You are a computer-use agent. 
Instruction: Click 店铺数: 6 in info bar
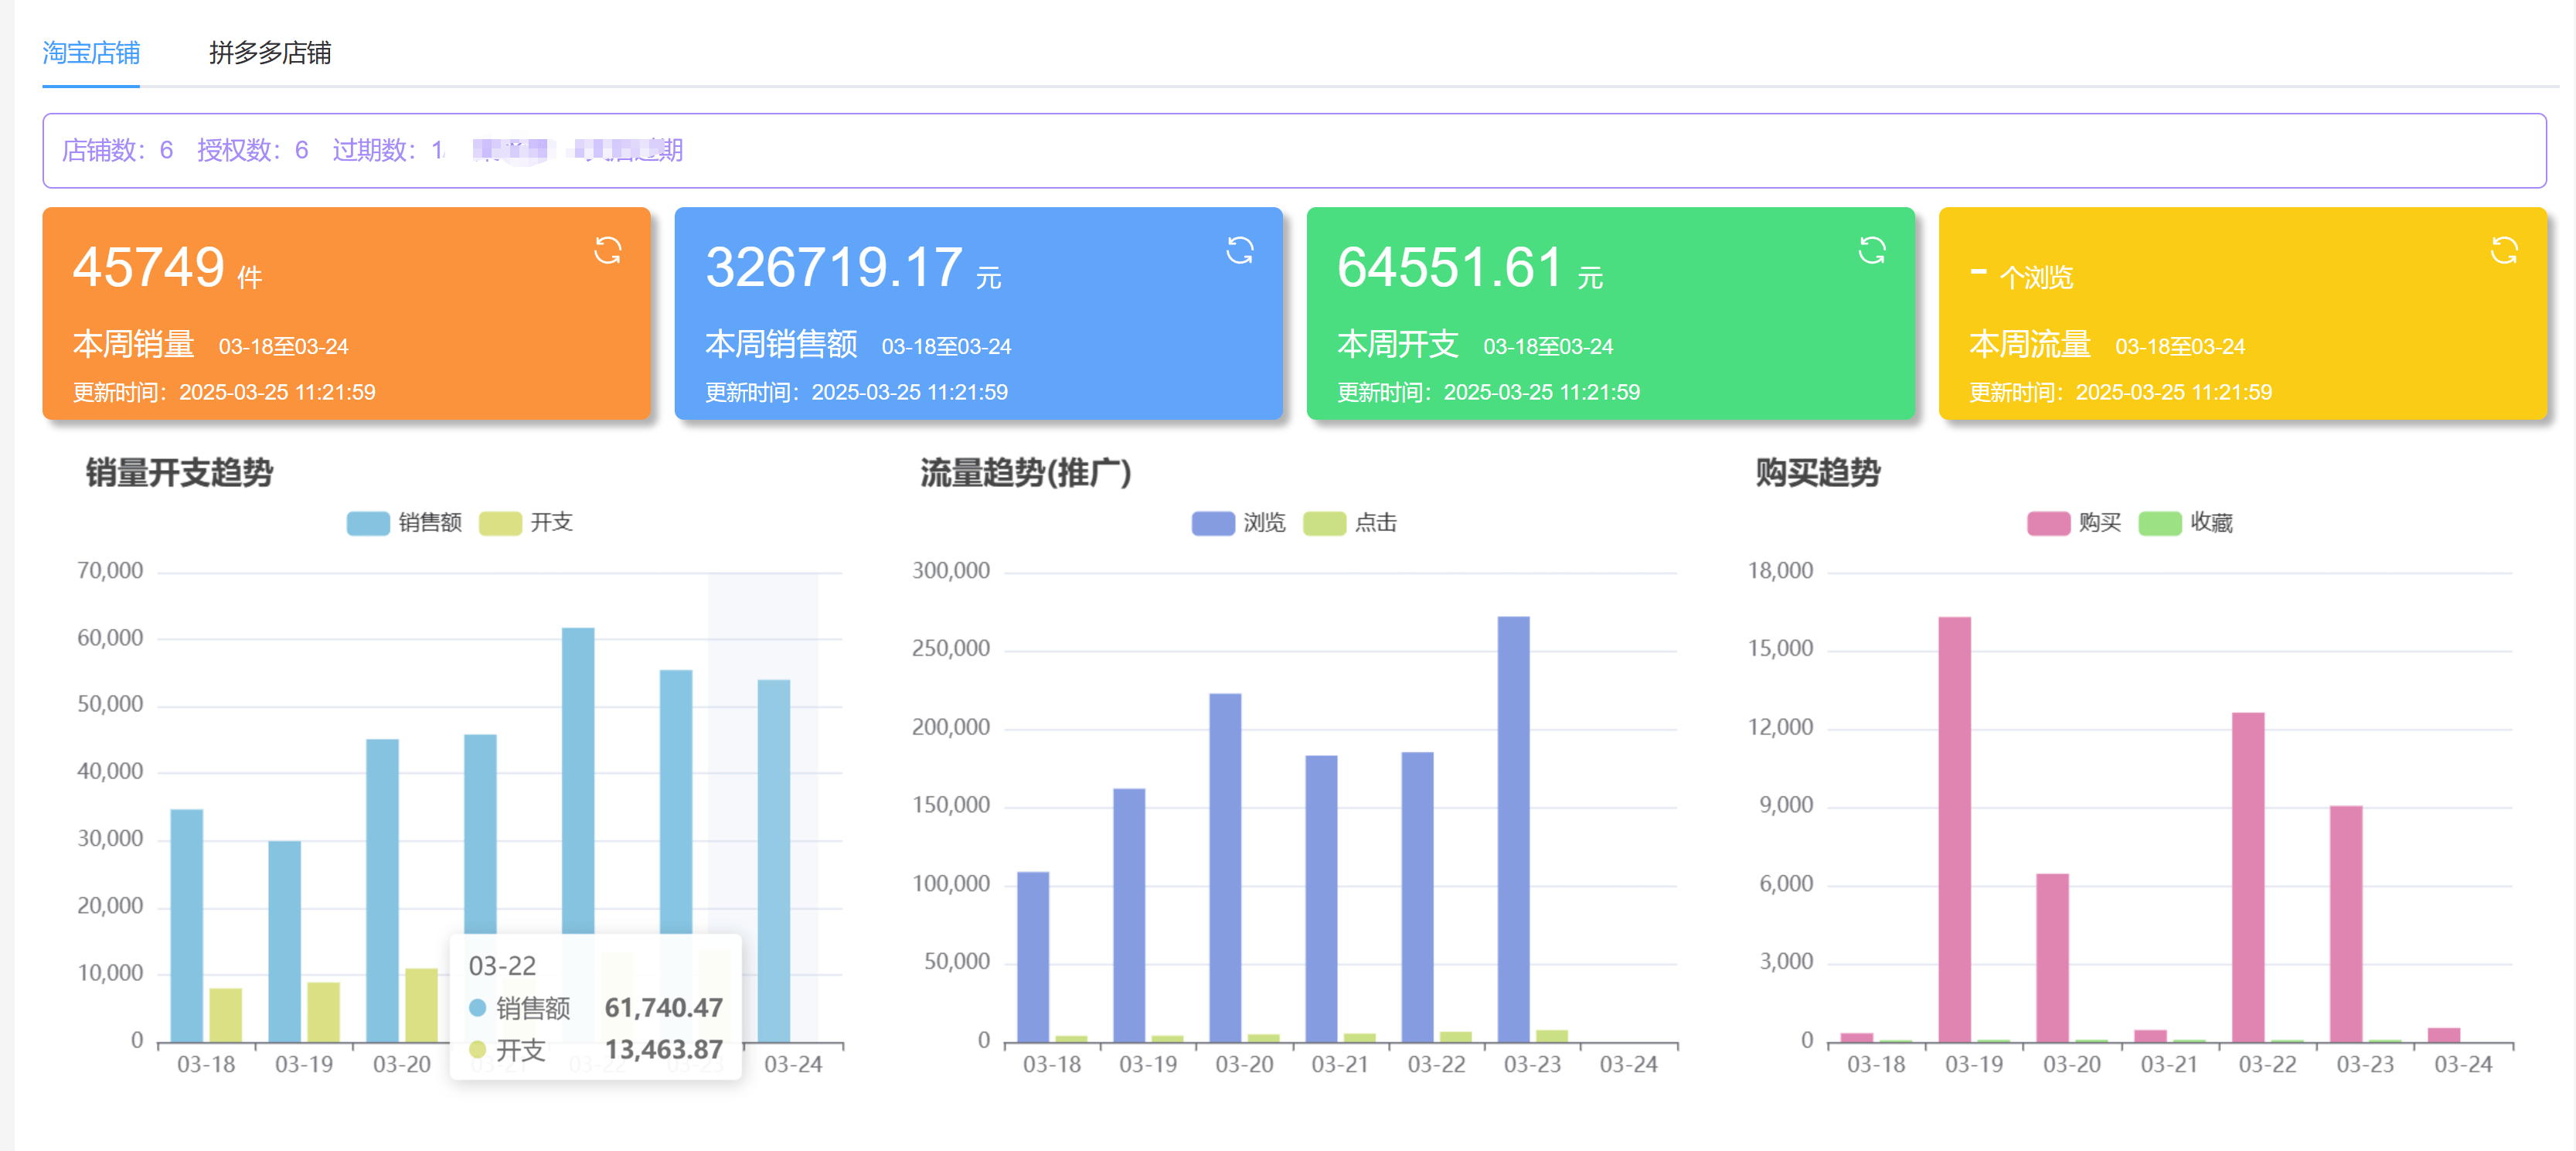118,150
